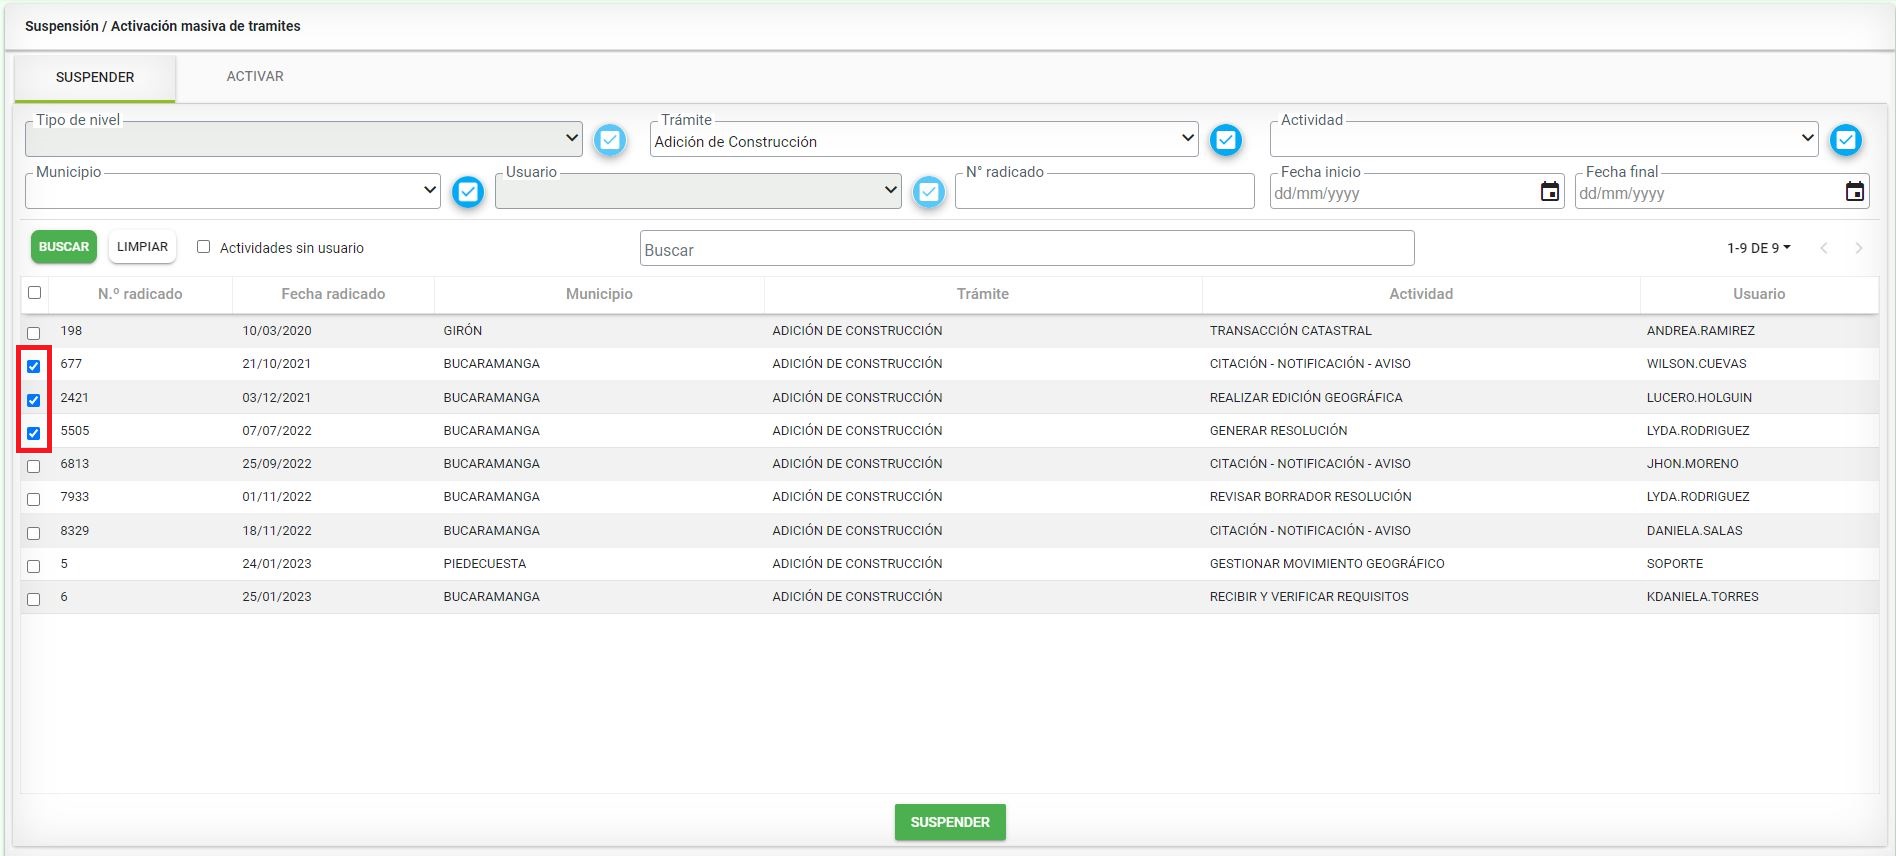This screenshot has width=1896, height=856.
Task: Select date cell 25/09/2022
Action: [277, 464]
